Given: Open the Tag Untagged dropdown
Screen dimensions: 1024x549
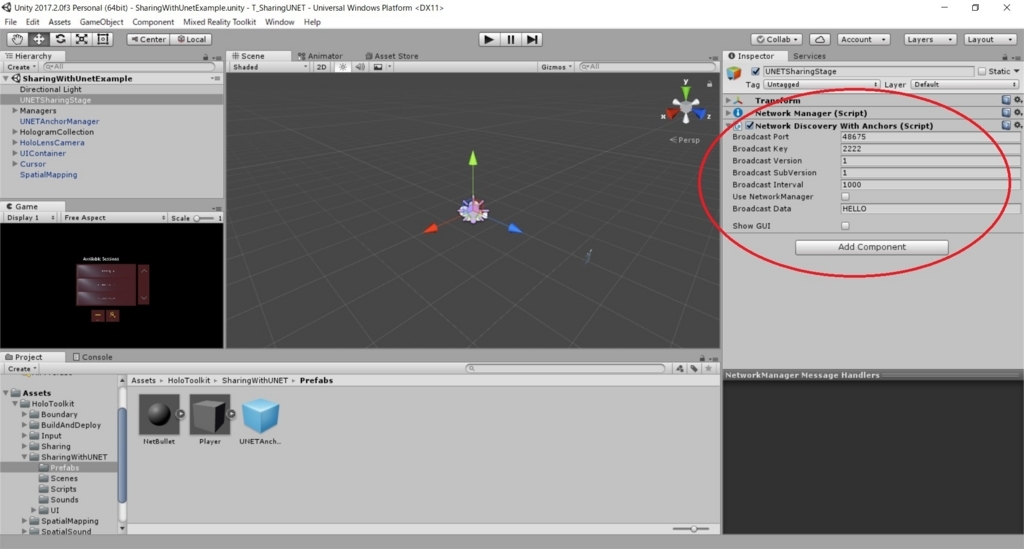Looking at the screenshot, I should coord(821,84).
